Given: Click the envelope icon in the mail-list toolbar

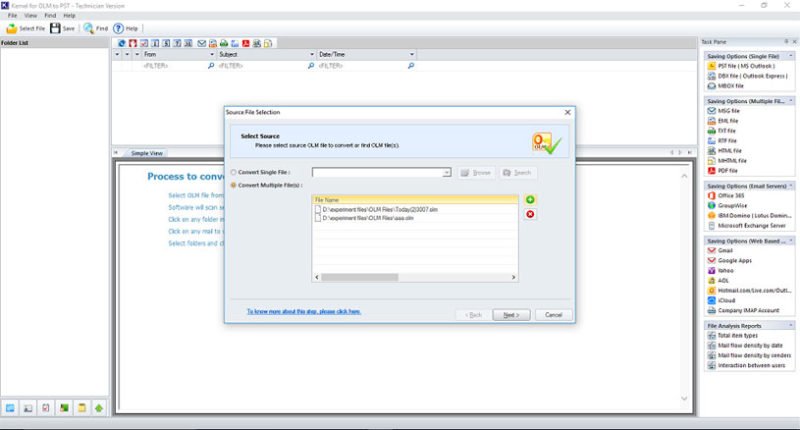Looking at the screenshot, I should tap(202, 43).
